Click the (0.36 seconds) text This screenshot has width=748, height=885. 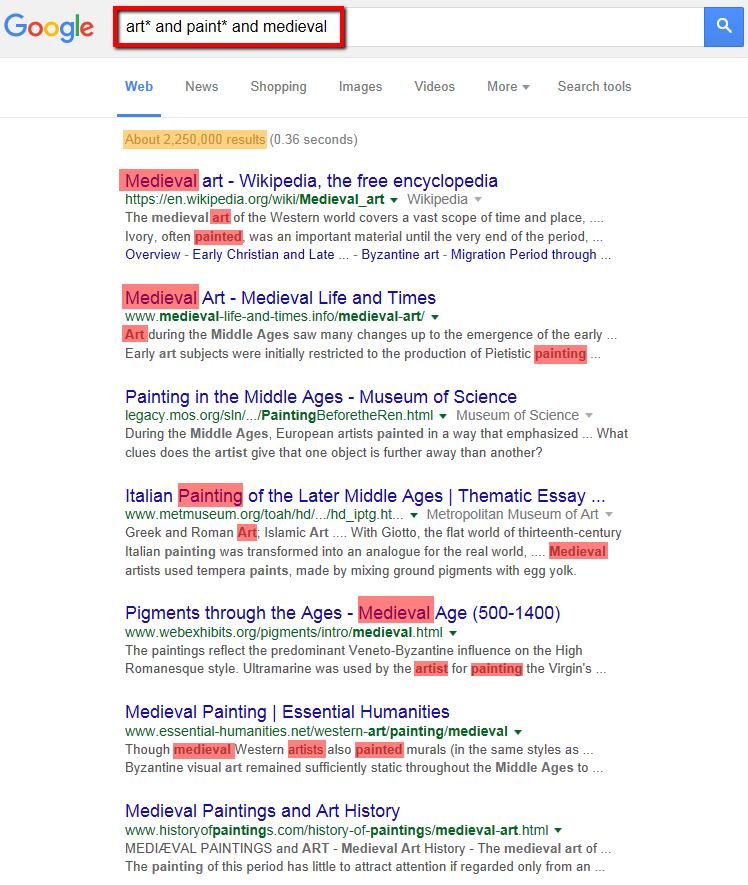313,139
